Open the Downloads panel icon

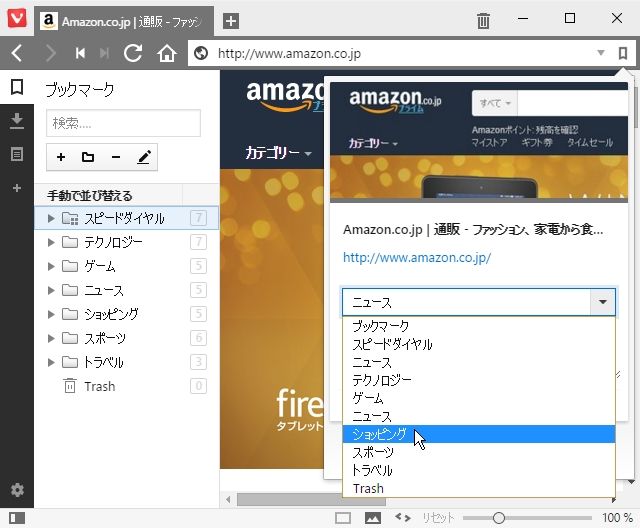(x=17, y=121)
